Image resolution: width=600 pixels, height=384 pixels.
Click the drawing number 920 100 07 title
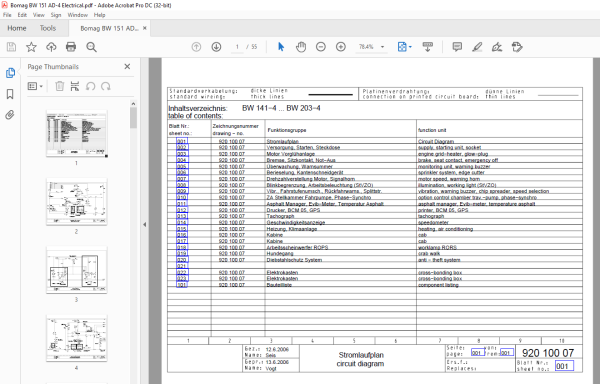click(x=548, y=353)
